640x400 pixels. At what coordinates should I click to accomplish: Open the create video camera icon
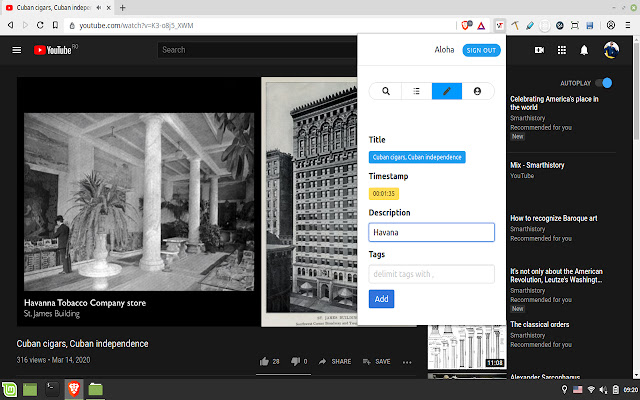[540, 50]
